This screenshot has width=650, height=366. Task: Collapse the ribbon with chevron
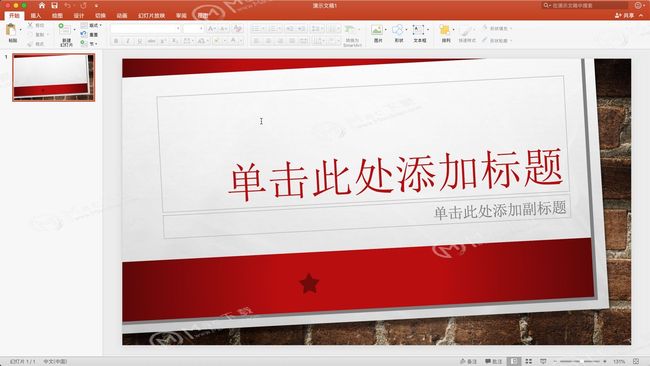tap(641, 15)
